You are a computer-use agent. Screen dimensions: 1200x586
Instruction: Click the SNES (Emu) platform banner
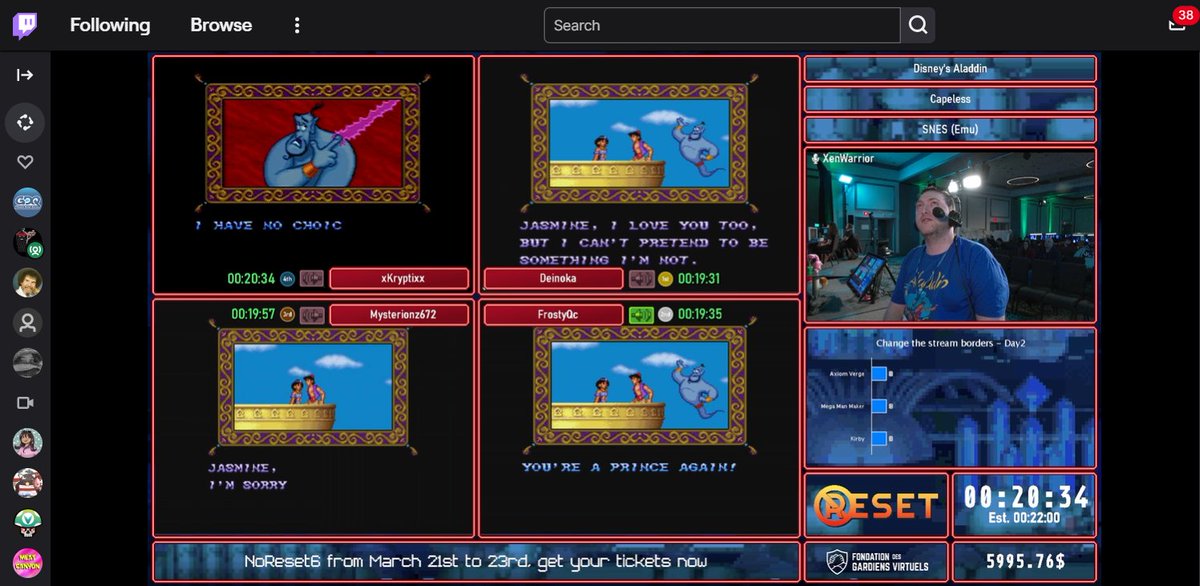coord(950,130)
